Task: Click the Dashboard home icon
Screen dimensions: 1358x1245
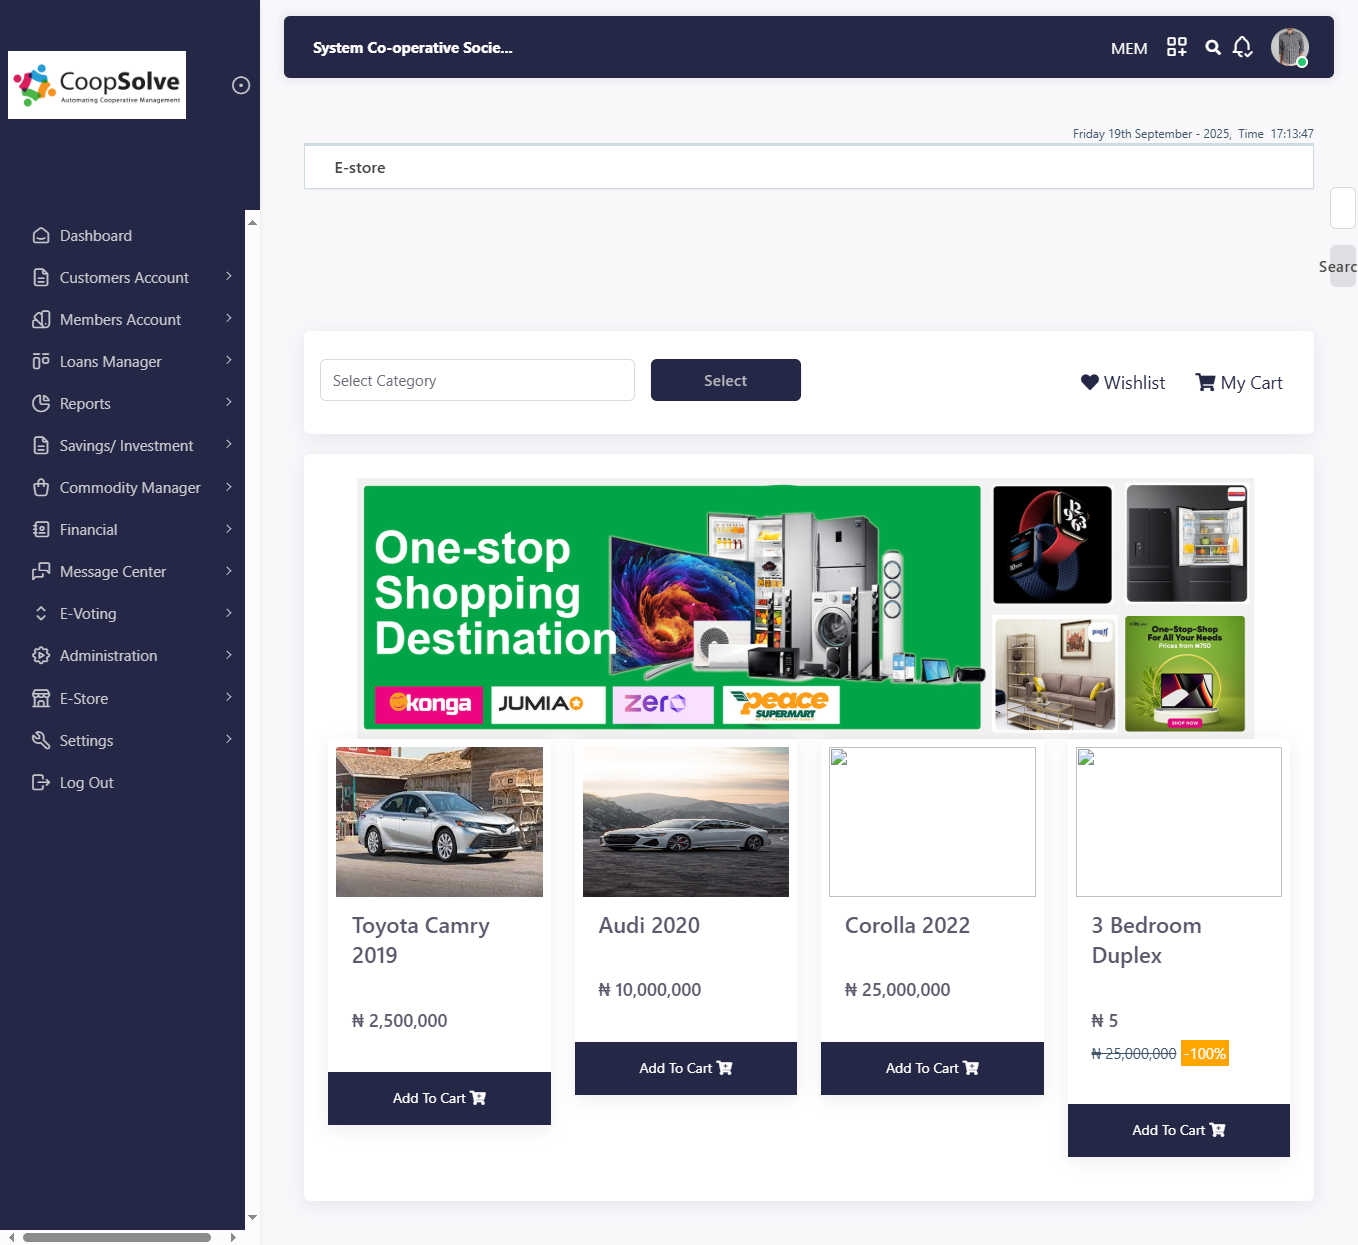Action: (41, 236)
